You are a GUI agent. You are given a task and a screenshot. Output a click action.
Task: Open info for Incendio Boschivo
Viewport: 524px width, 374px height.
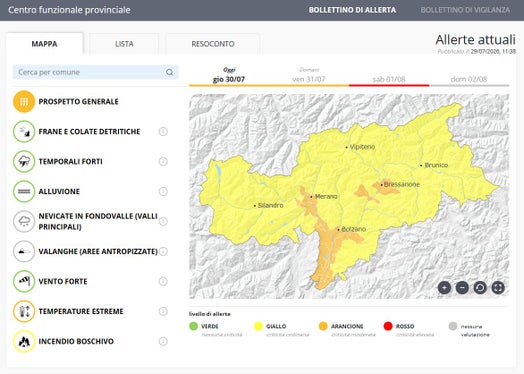point(163,341)
